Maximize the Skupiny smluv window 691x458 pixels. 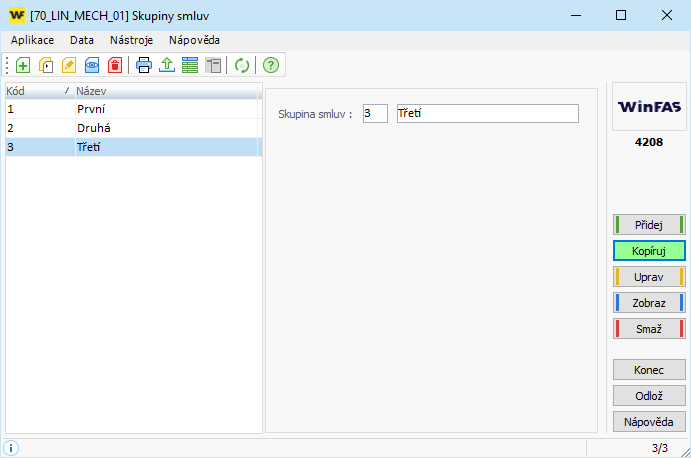point(621,15)
